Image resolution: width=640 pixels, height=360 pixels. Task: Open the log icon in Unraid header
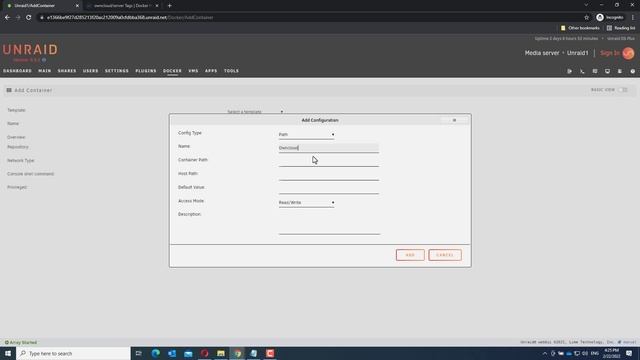[620, 71]
